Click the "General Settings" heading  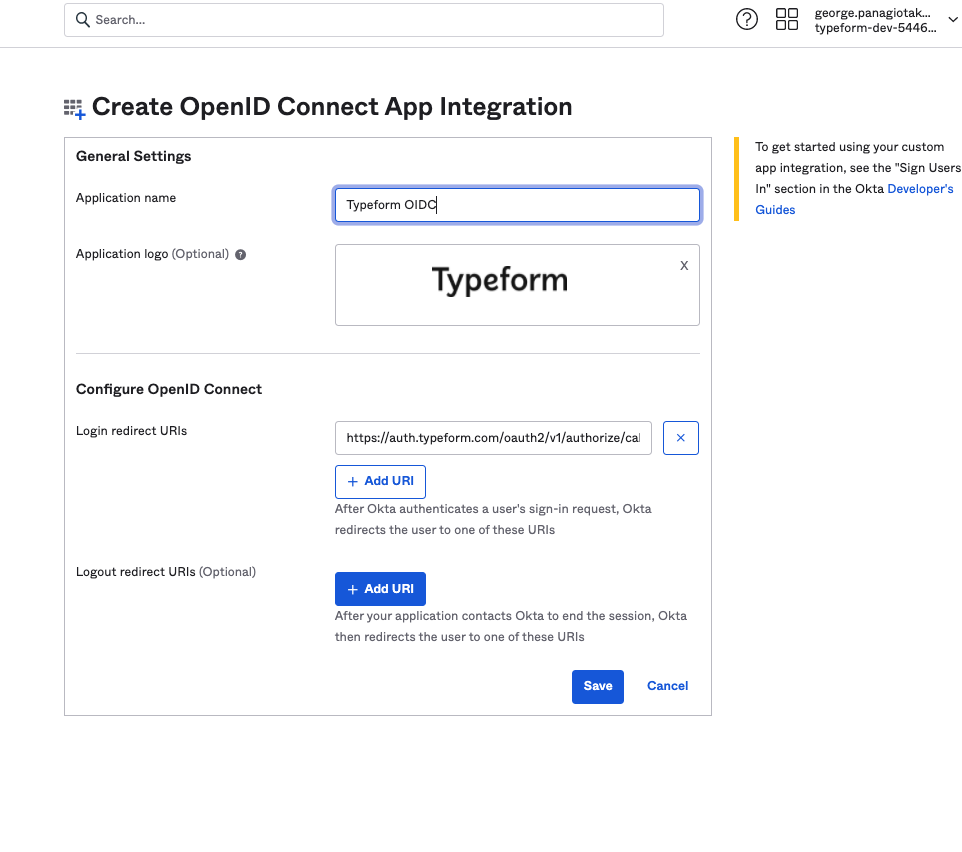pos(134,156)
